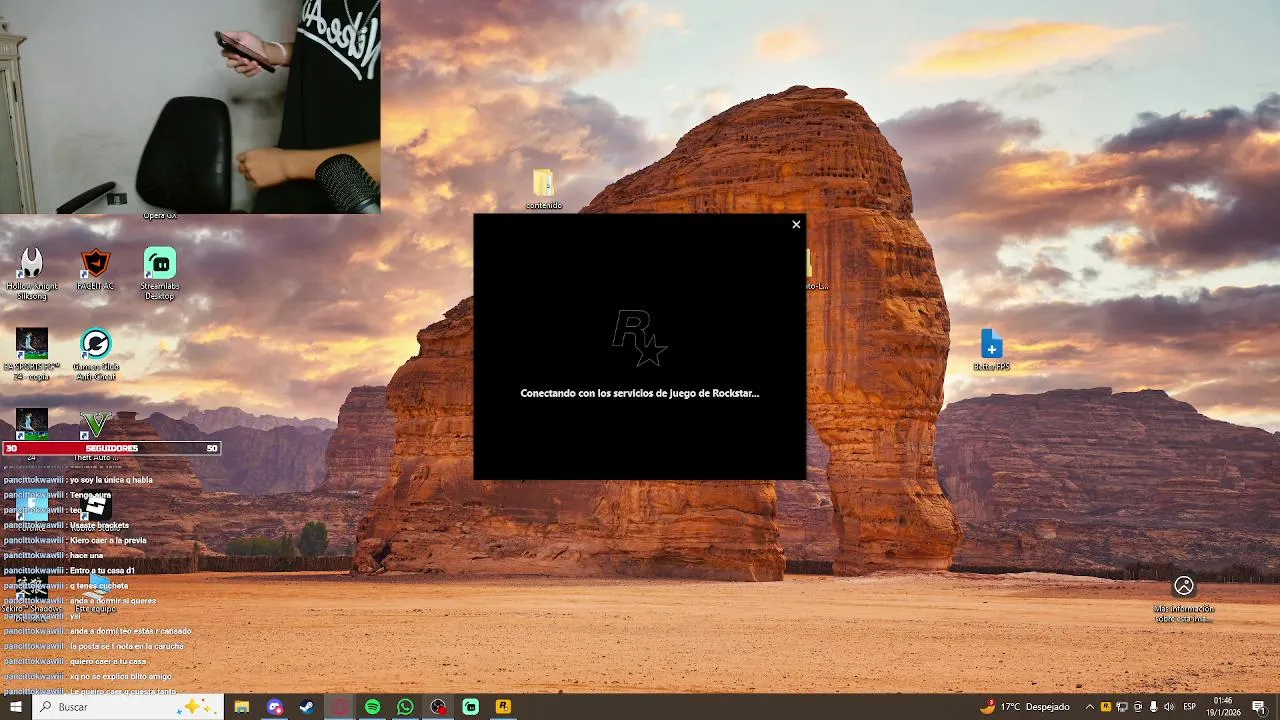Close the Rockstar launcher connecting window
The image size is (1280, 720).
[796, 224]
